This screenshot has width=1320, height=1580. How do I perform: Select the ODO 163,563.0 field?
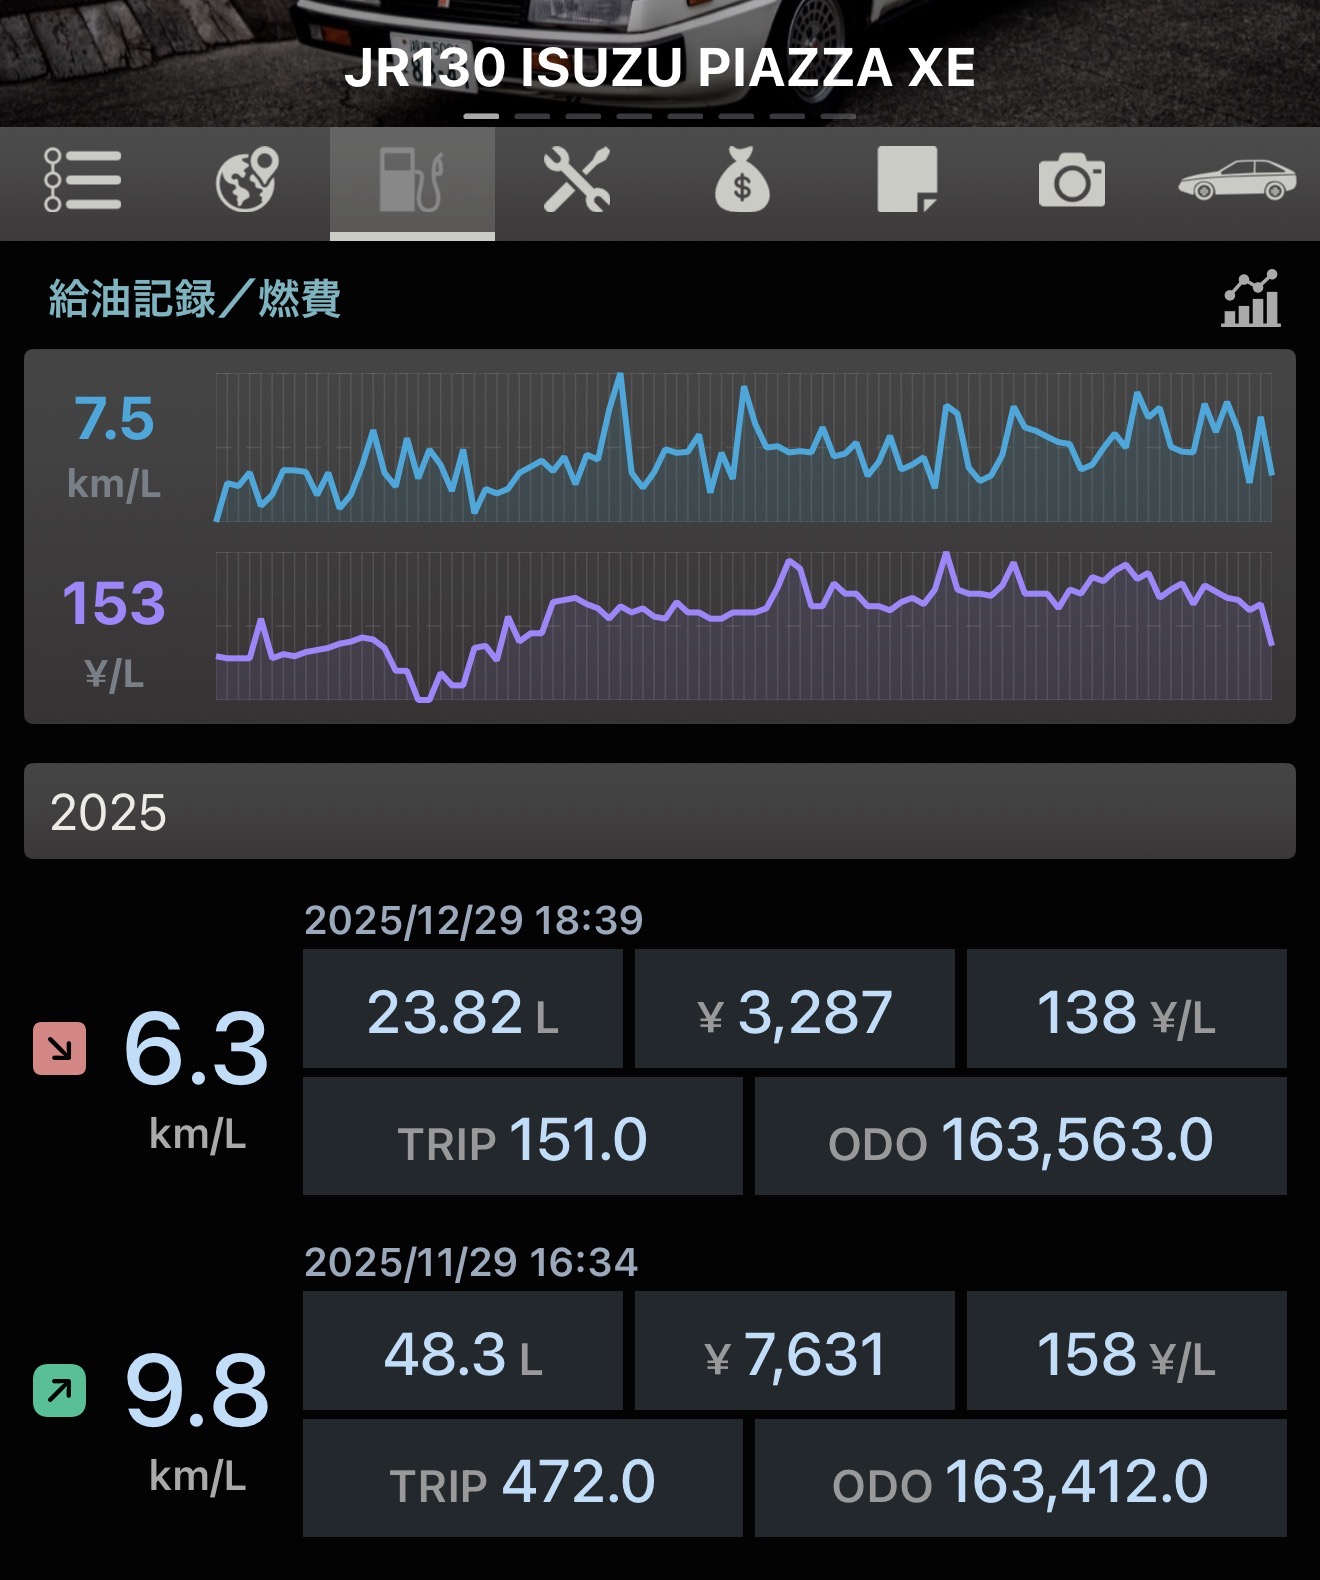1020,1137
